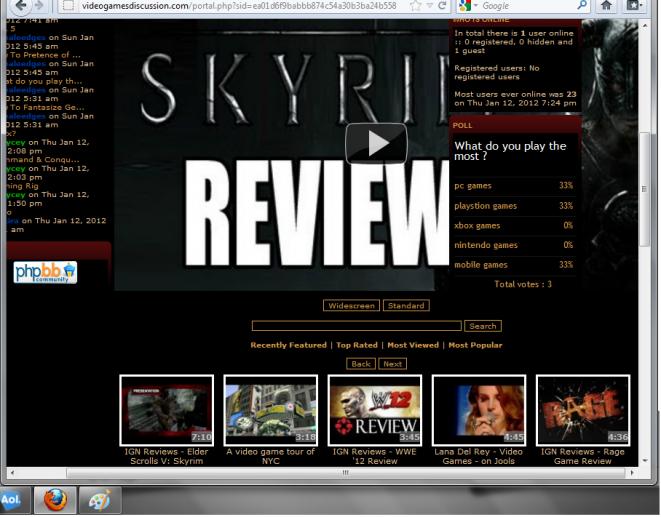The width and height of the screenshot is (661, 517).
Task: Go to the home page icon
Action: (606, 5)
